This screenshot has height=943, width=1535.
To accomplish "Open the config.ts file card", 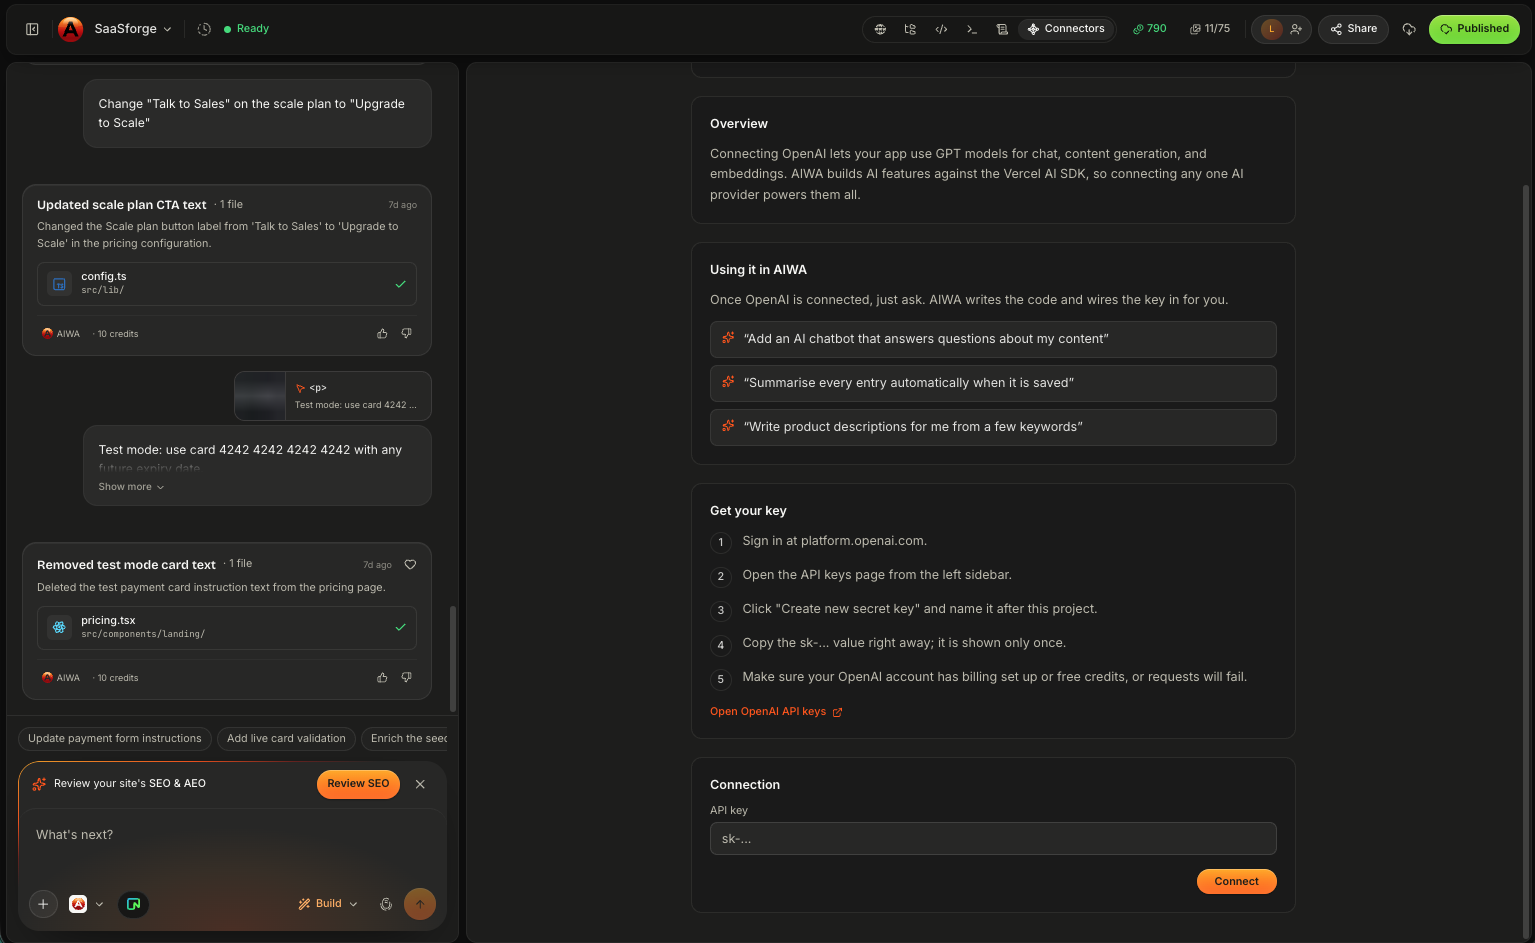I will [227, 284].
